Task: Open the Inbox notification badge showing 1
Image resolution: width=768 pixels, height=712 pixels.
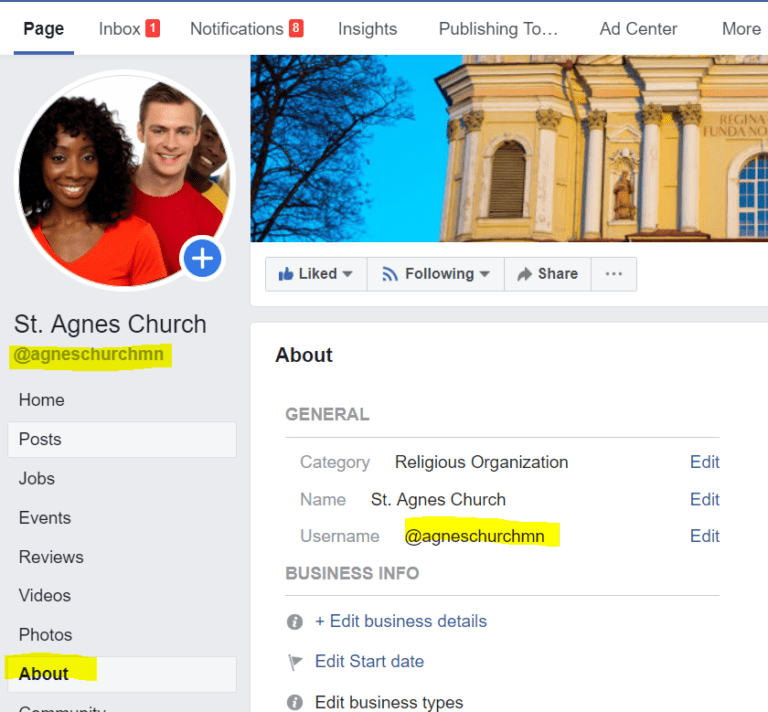Action: (153, 28)
